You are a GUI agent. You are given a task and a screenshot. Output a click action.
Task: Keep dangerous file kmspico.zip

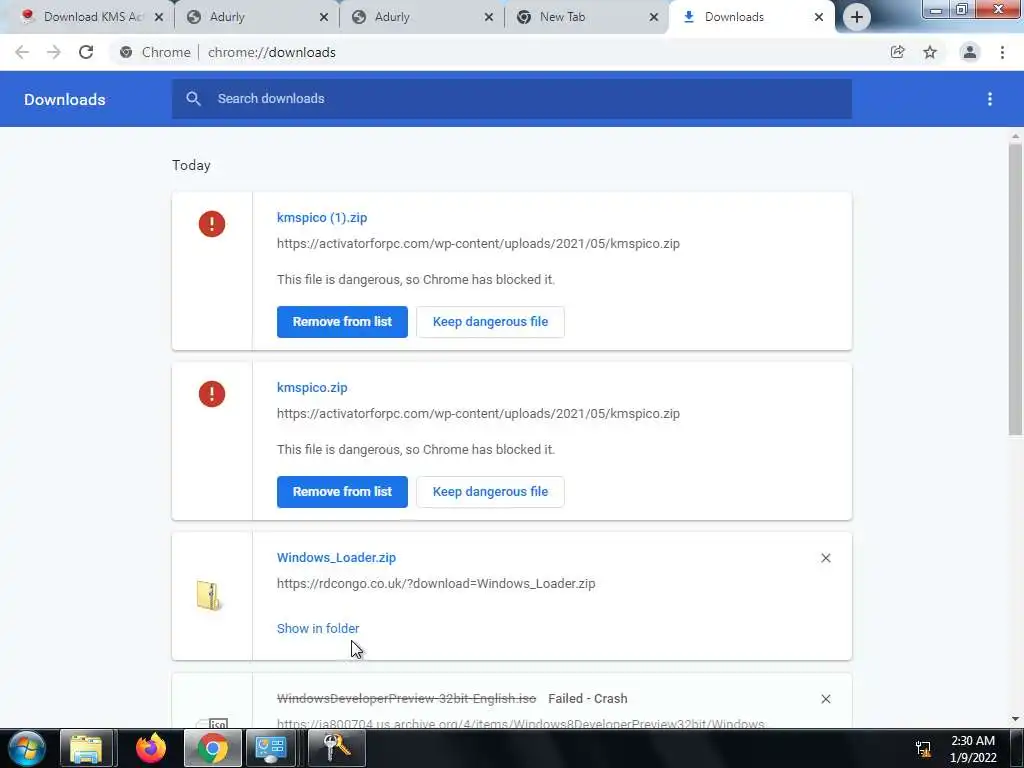(490, 492)
